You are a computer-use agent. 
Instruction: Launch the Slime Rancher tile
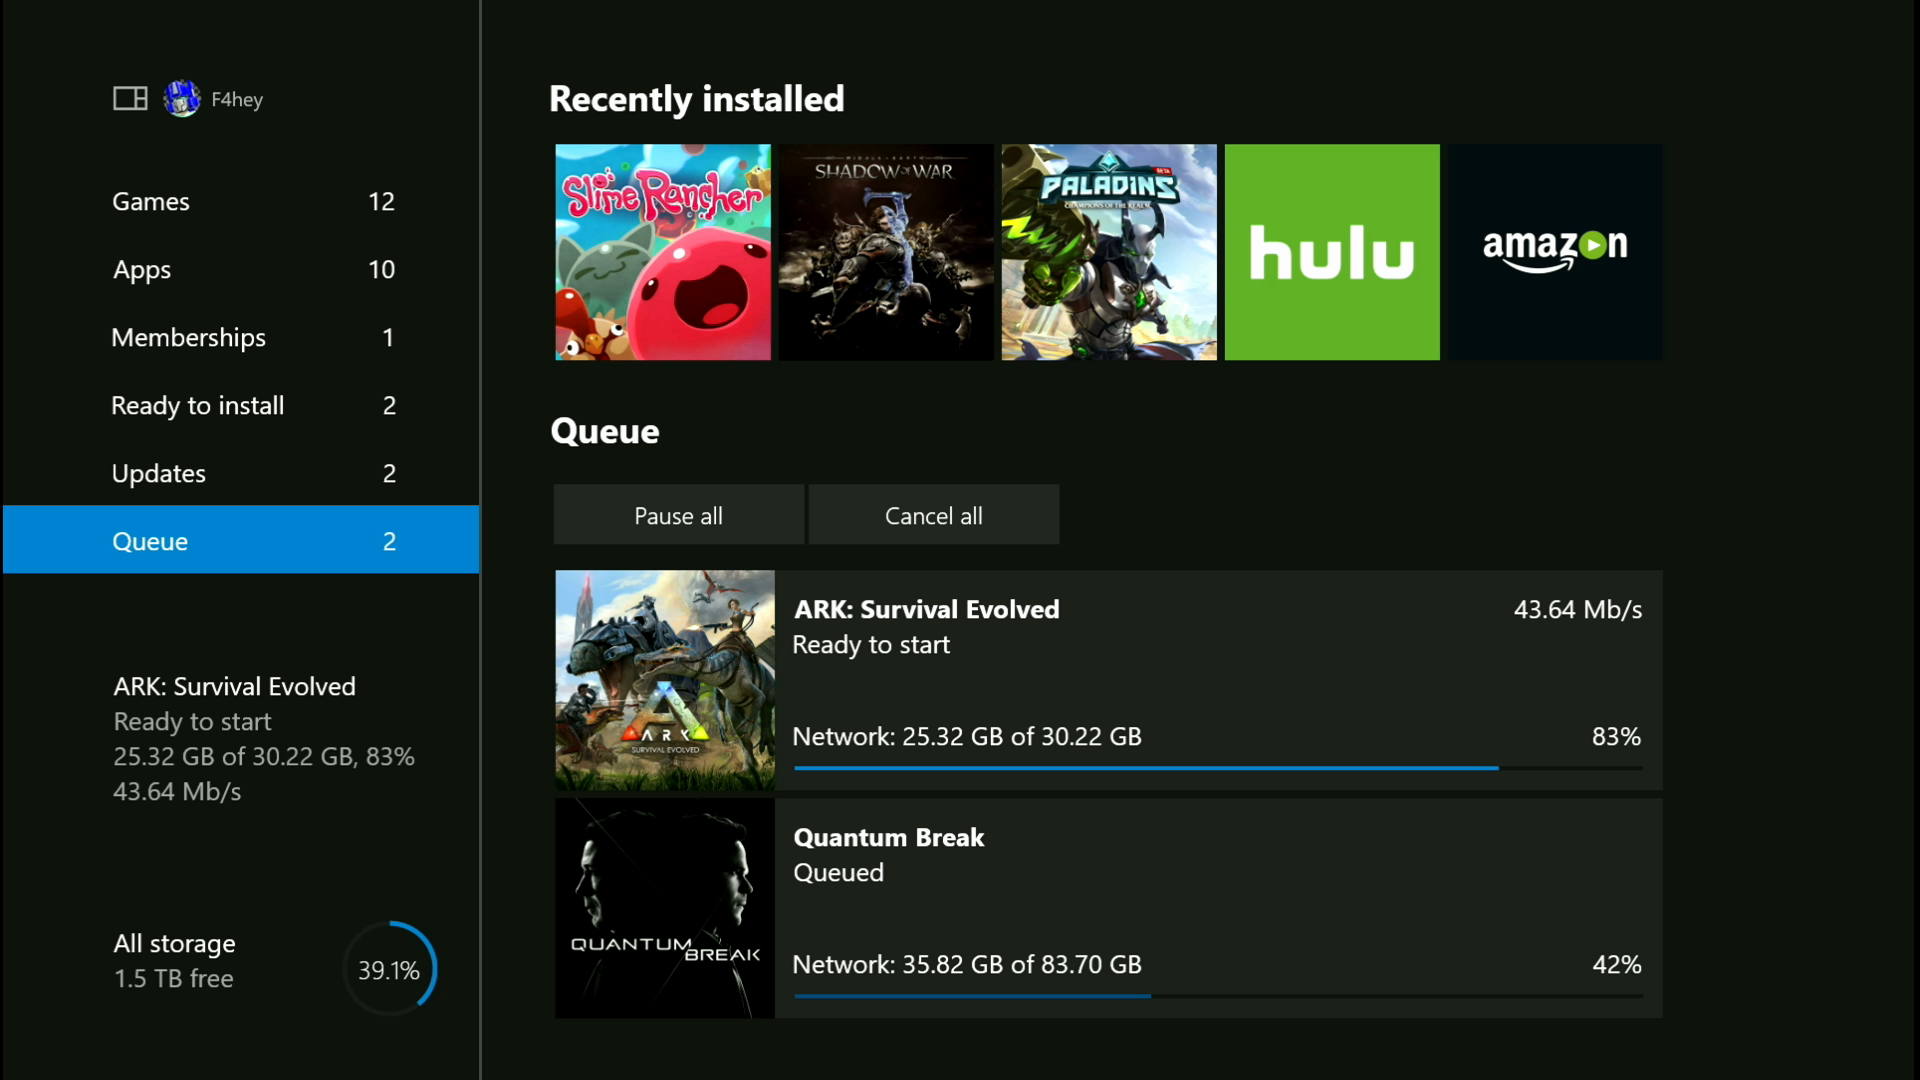[663, 252]
